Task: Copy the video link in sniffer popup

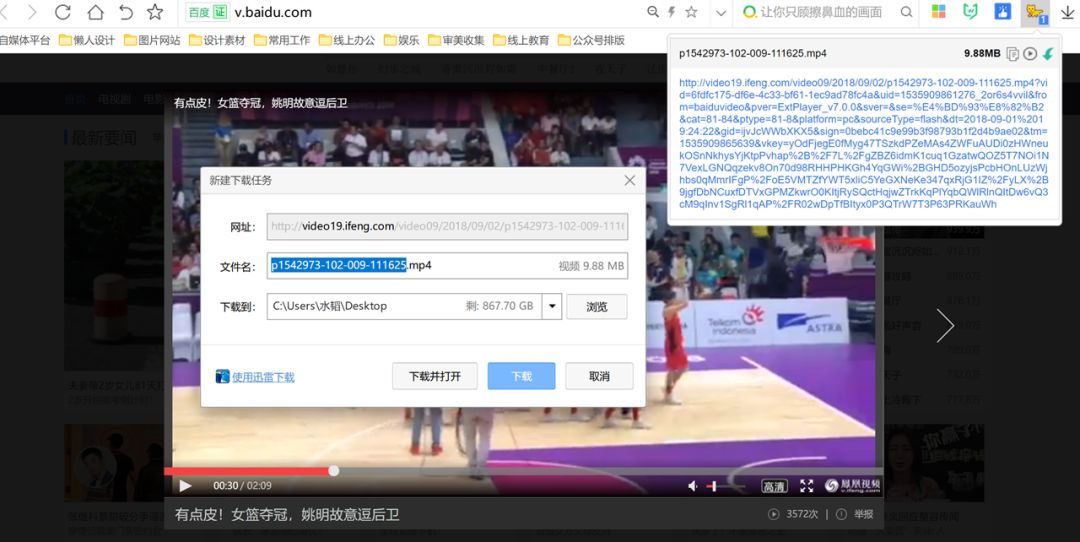Action: tap(1012, 54)
